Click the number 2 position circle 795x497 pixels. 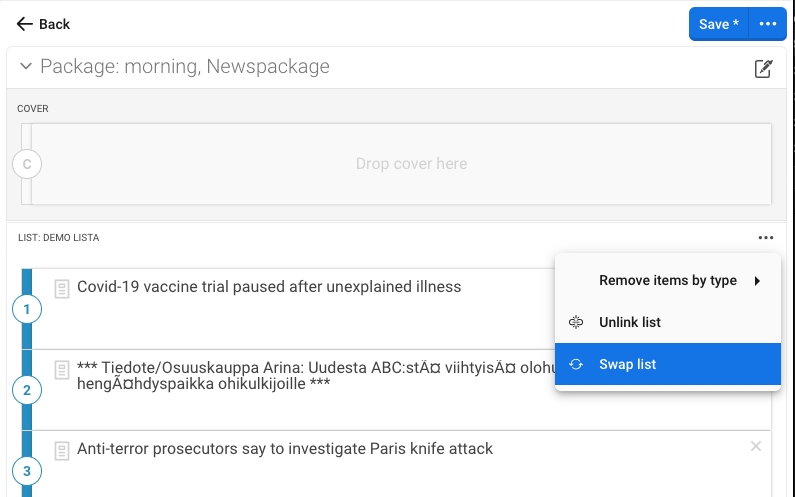27,390
